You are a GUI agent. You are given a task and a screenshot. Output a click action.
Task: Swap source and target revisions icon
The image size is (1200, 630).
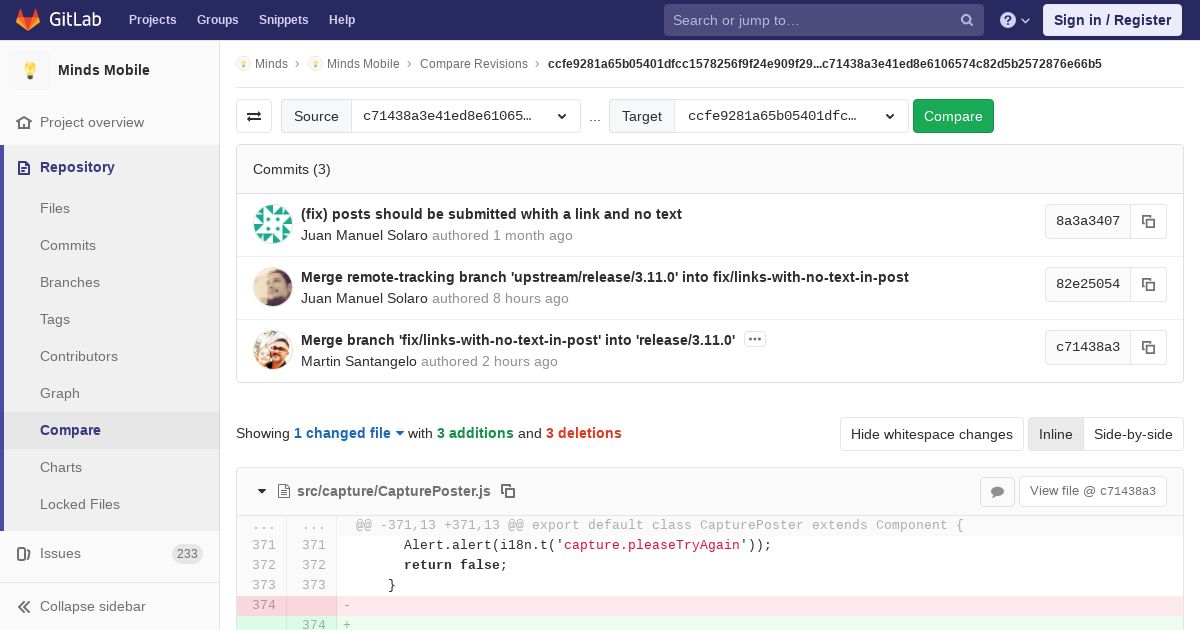[x=254, y=116]
